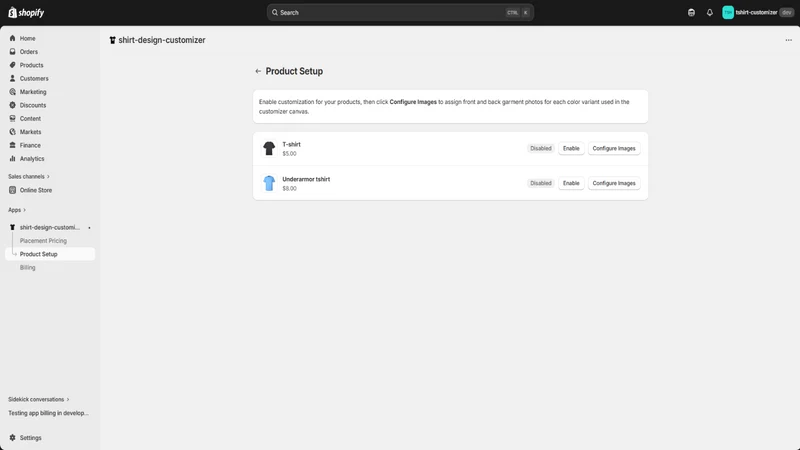Click shirt-design-customizer title text

coord(162,40)
